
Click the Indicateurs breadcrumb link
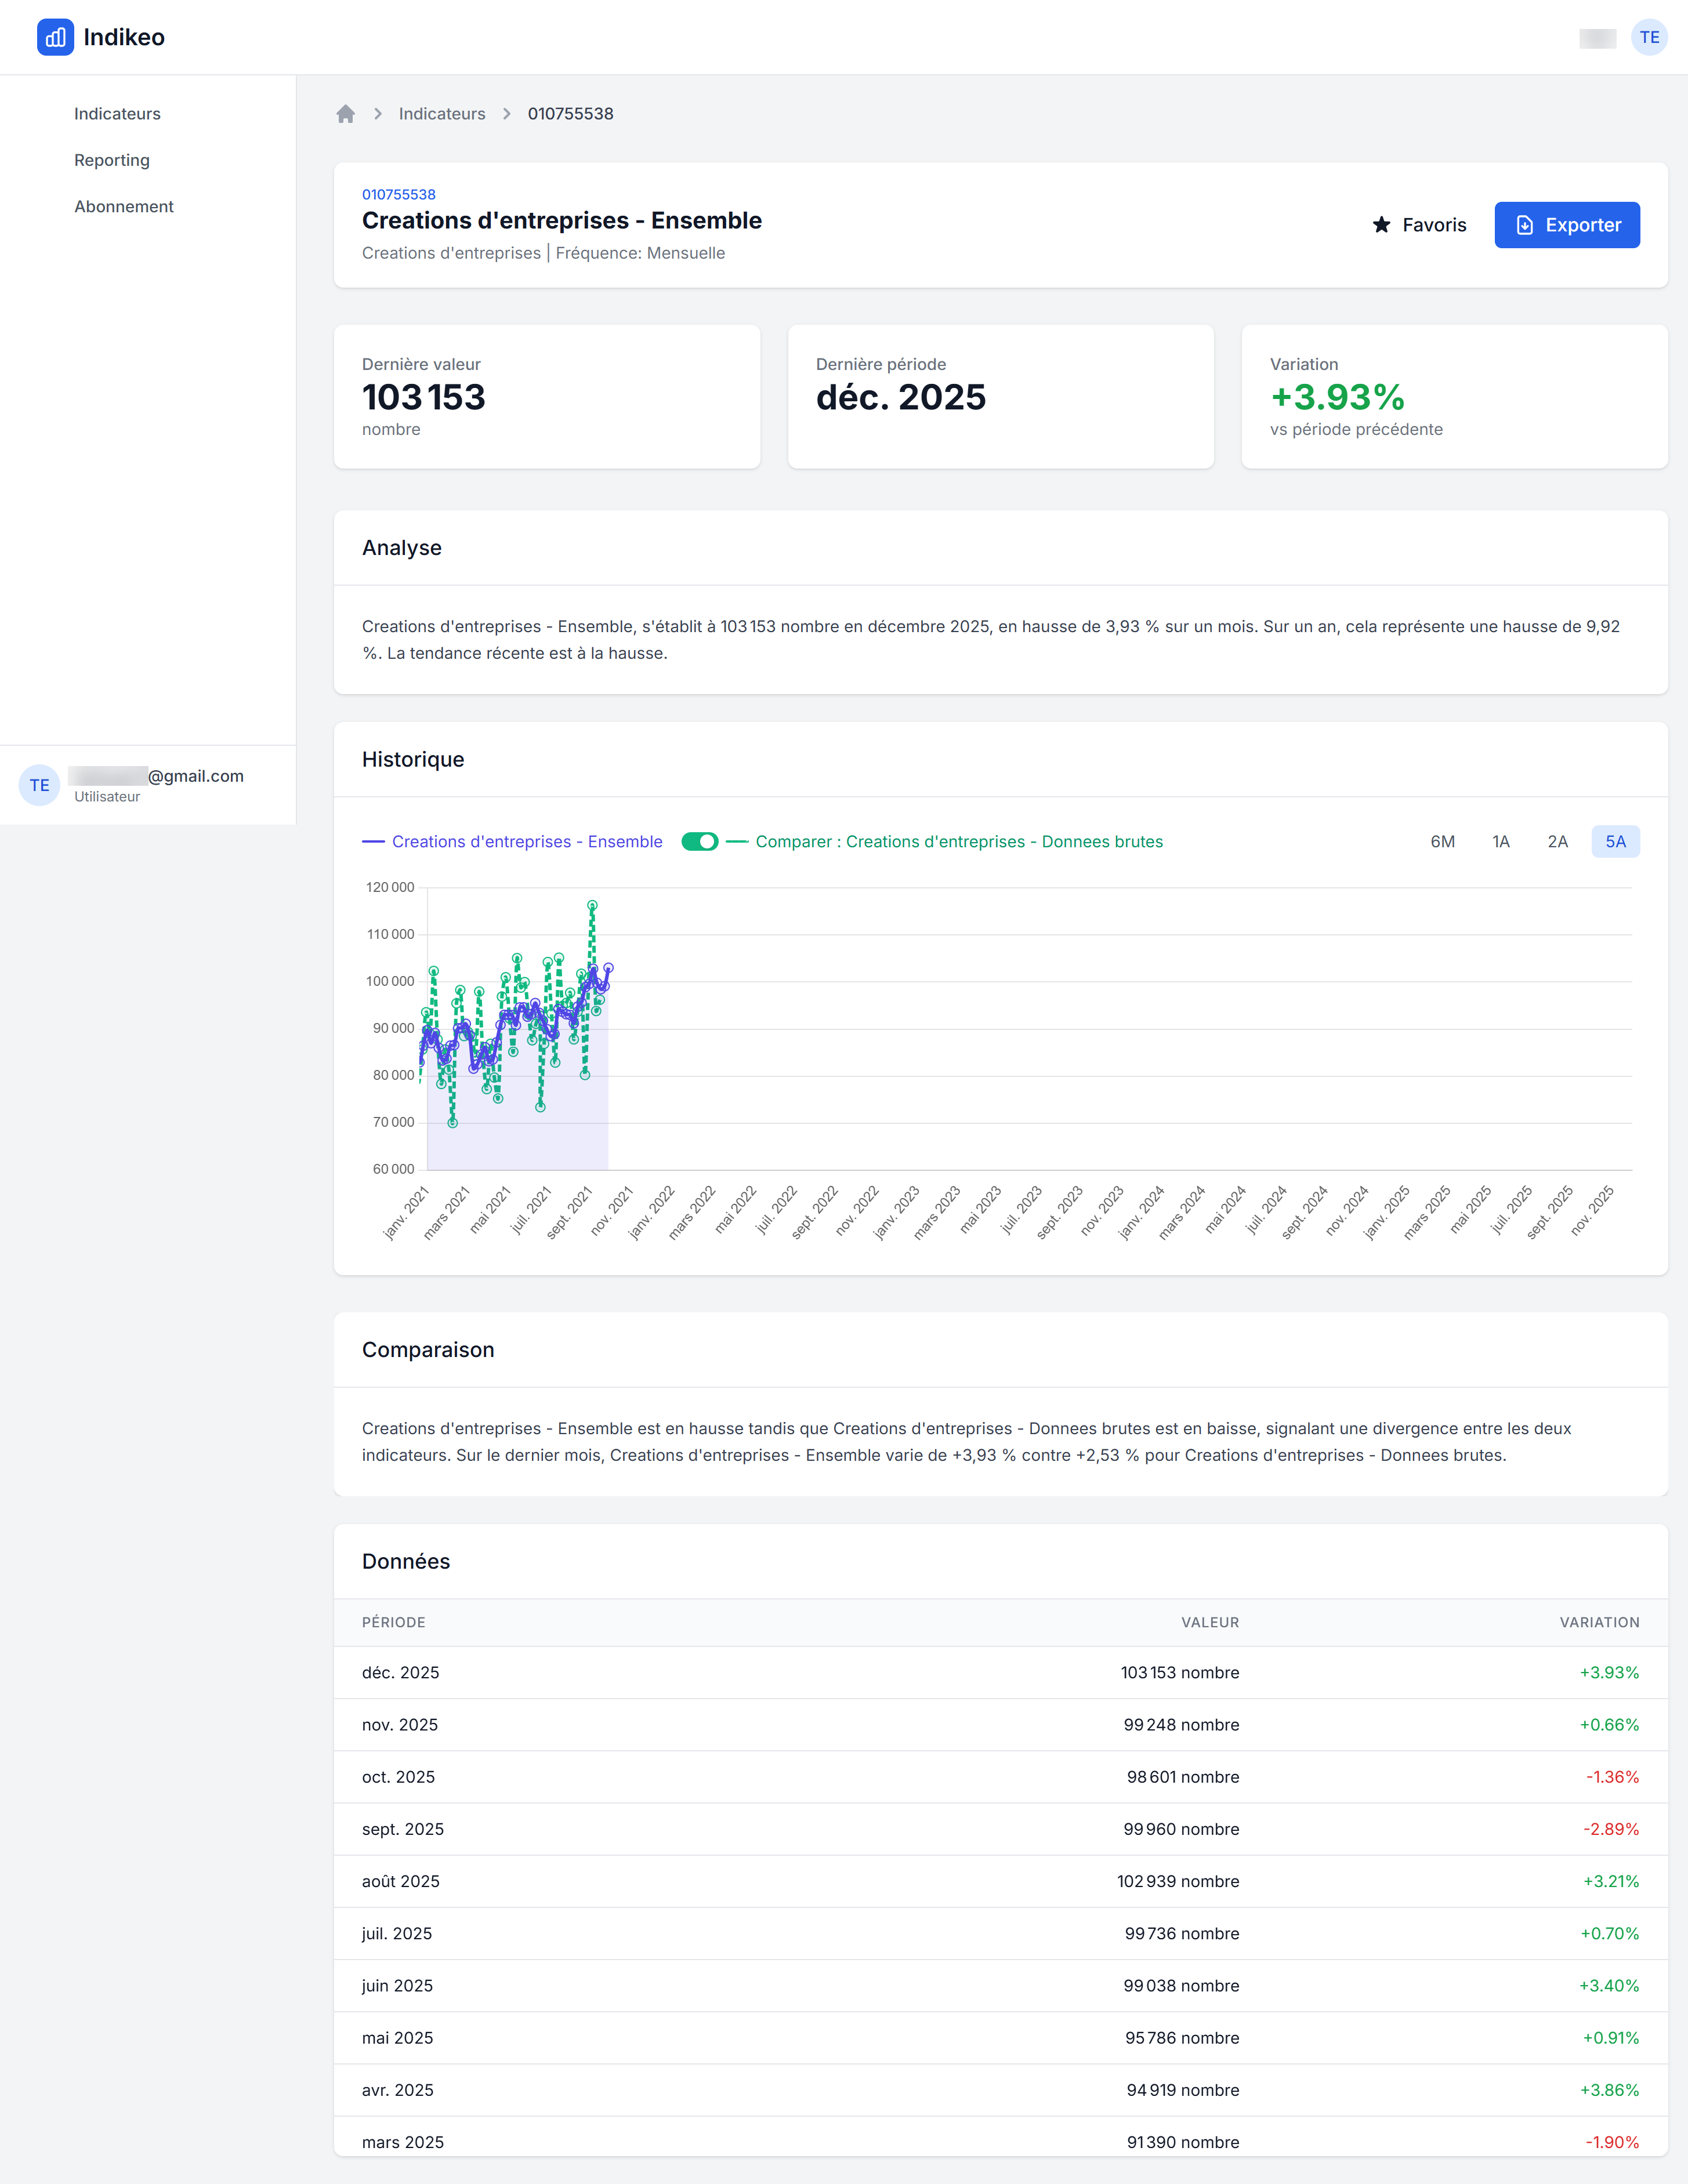point(442,114)
